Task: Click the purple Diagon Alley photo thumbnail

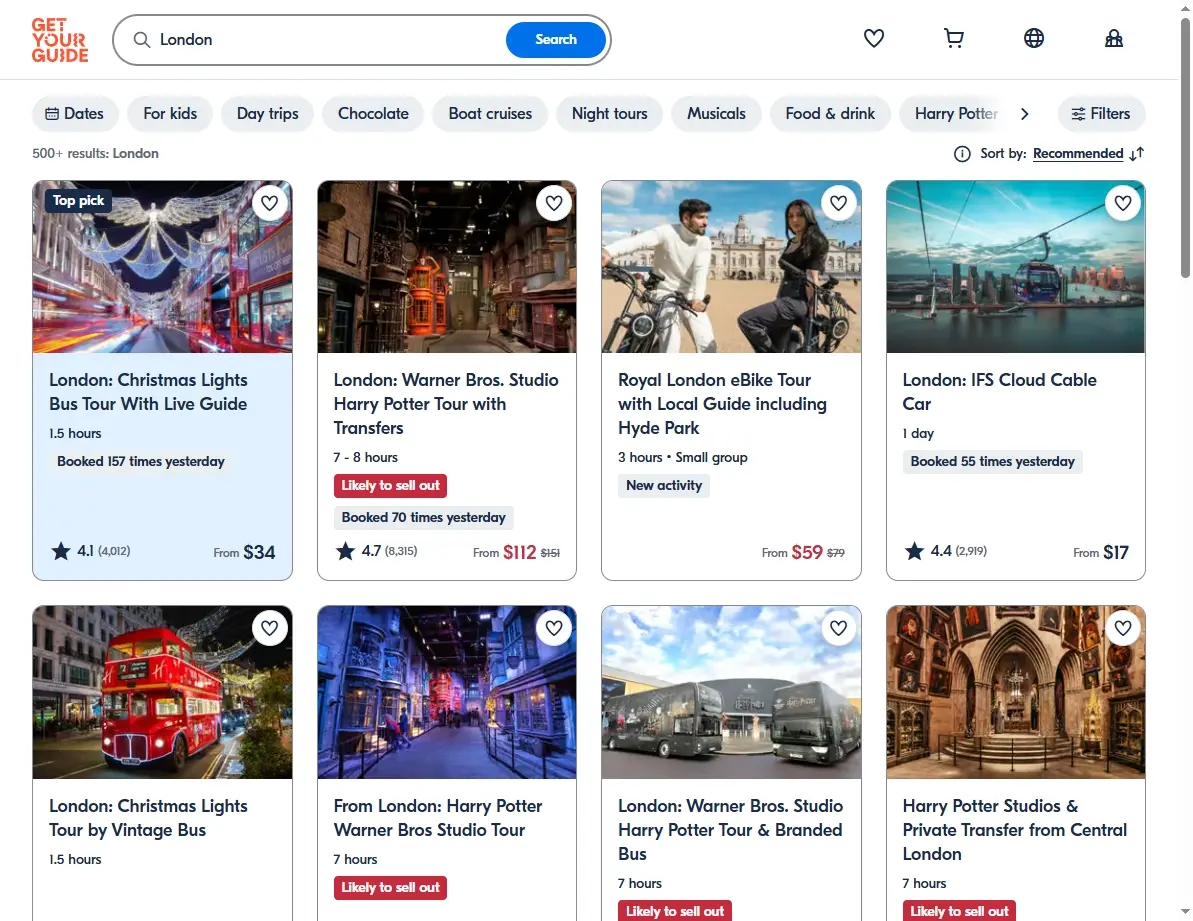Action: [447, 692]
